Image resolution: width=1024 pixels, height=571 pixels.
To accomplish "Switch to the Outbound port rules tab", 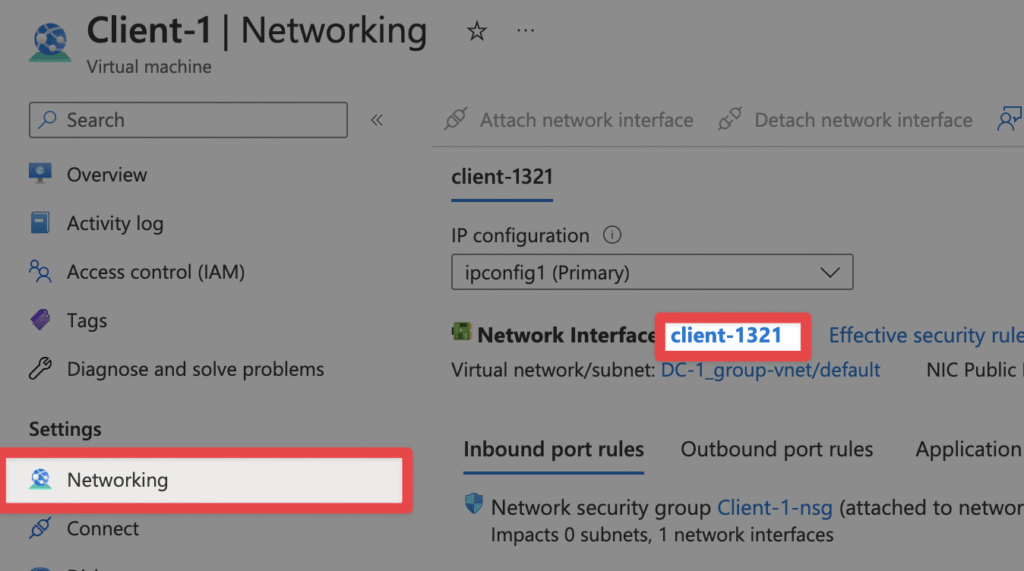I will click(776, 449).
